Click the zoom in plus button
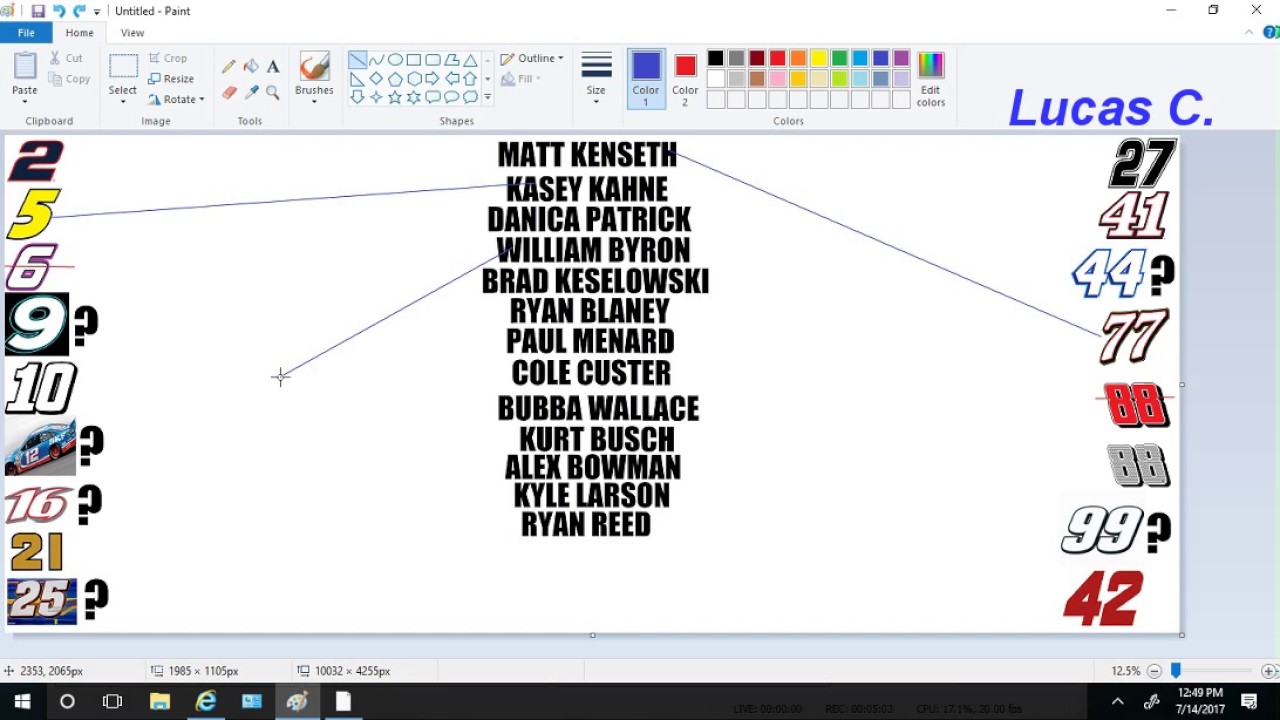 1269,671
